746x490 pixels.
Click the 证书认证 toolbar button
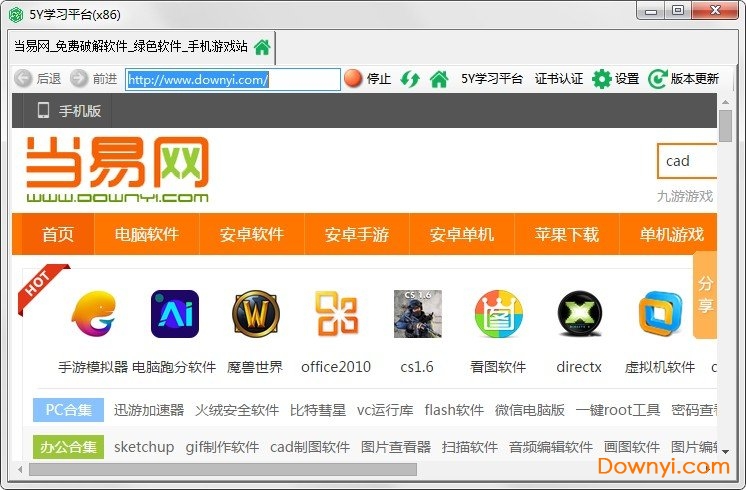point(559,78)
